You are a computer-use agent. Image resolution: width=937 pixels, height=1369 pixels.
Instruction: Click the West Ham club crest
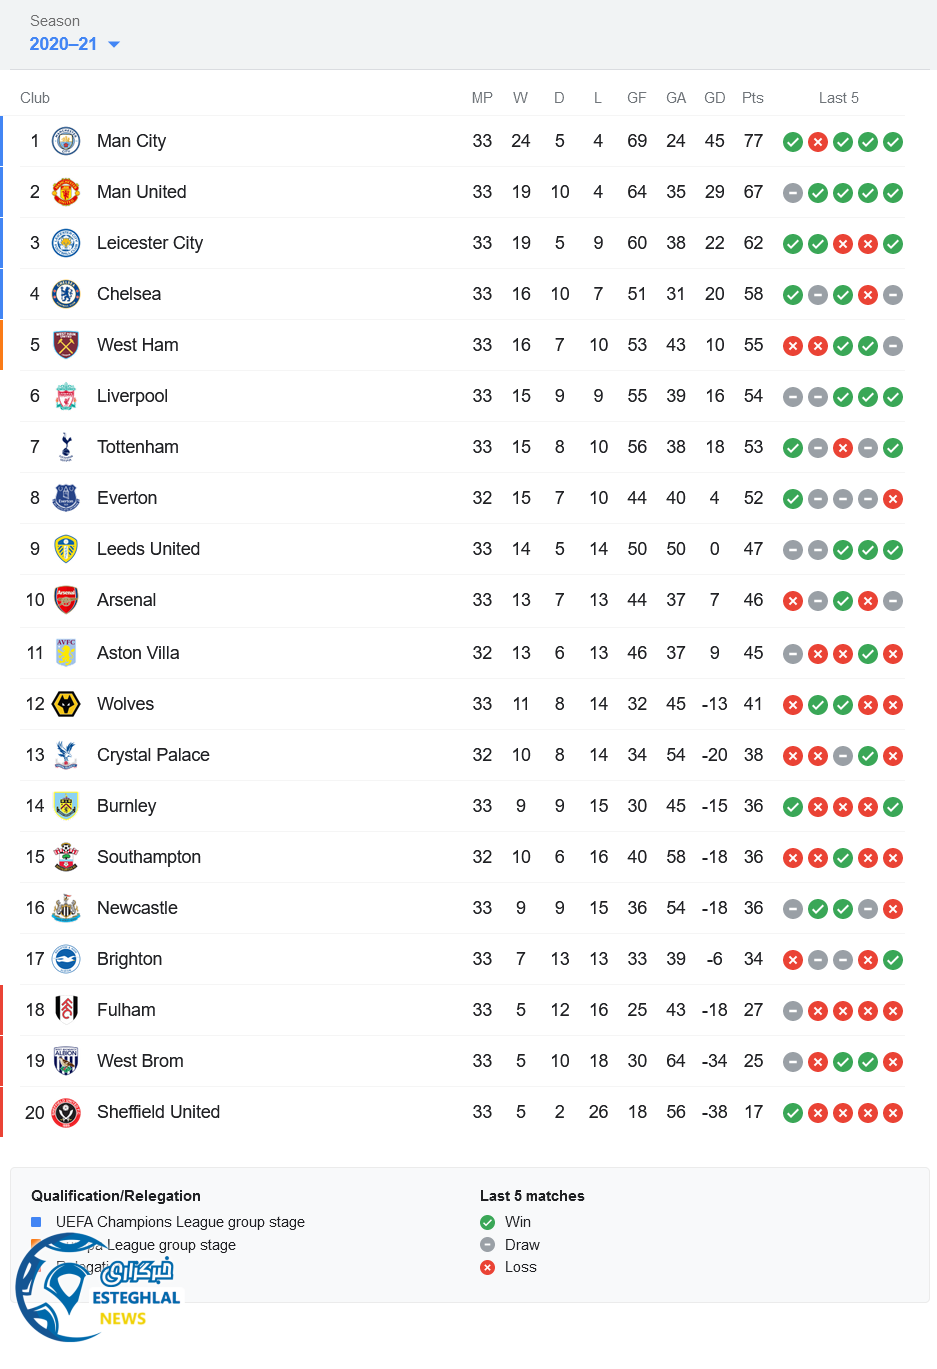[66, 345]
